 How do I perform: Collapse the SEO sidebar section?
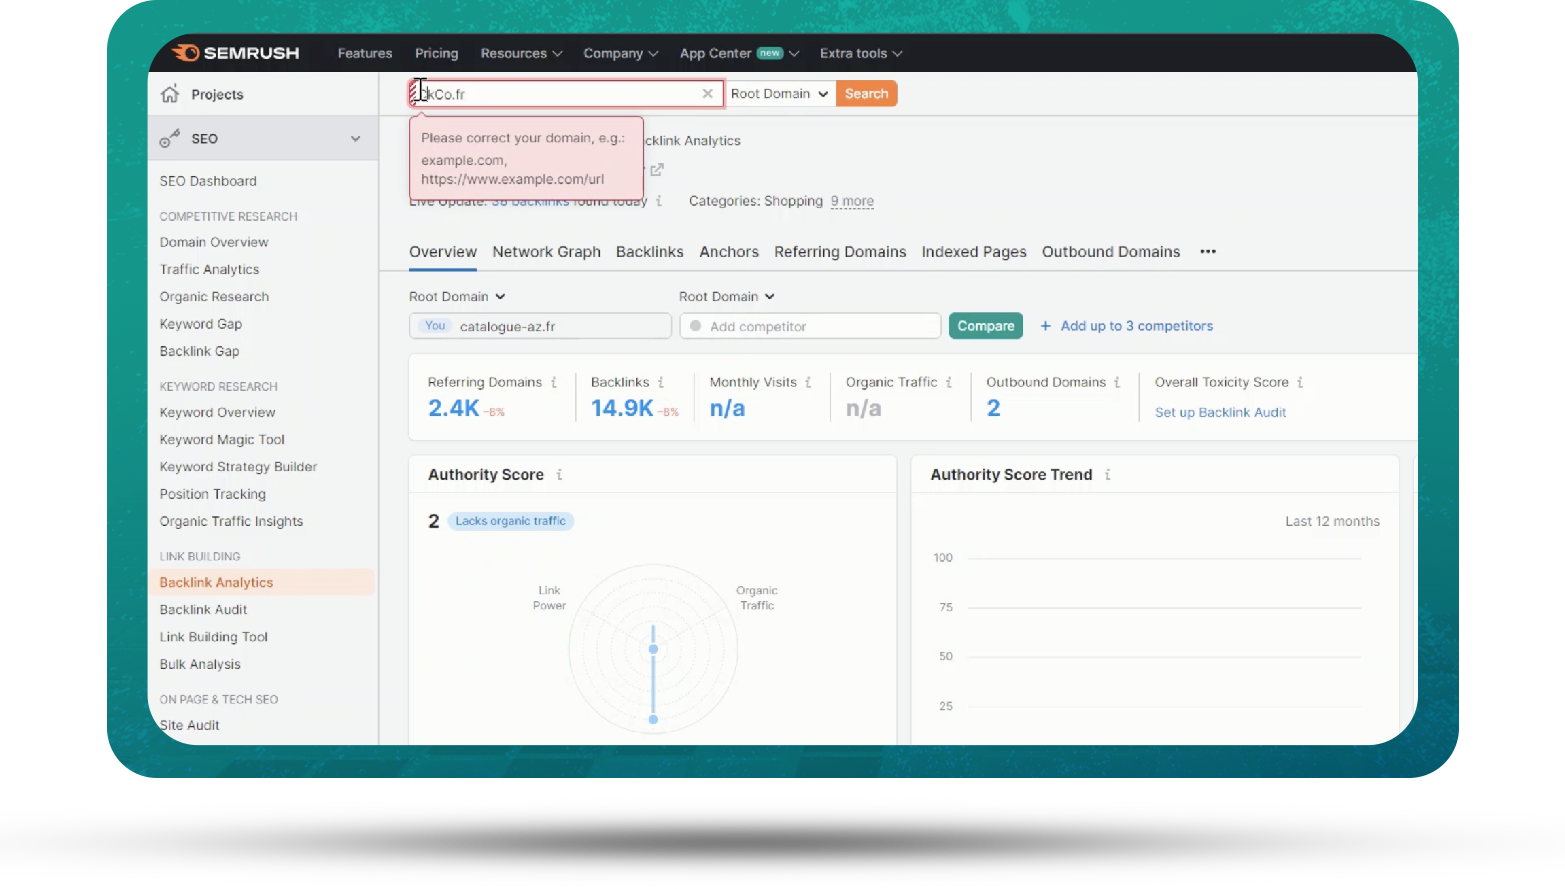355,139
